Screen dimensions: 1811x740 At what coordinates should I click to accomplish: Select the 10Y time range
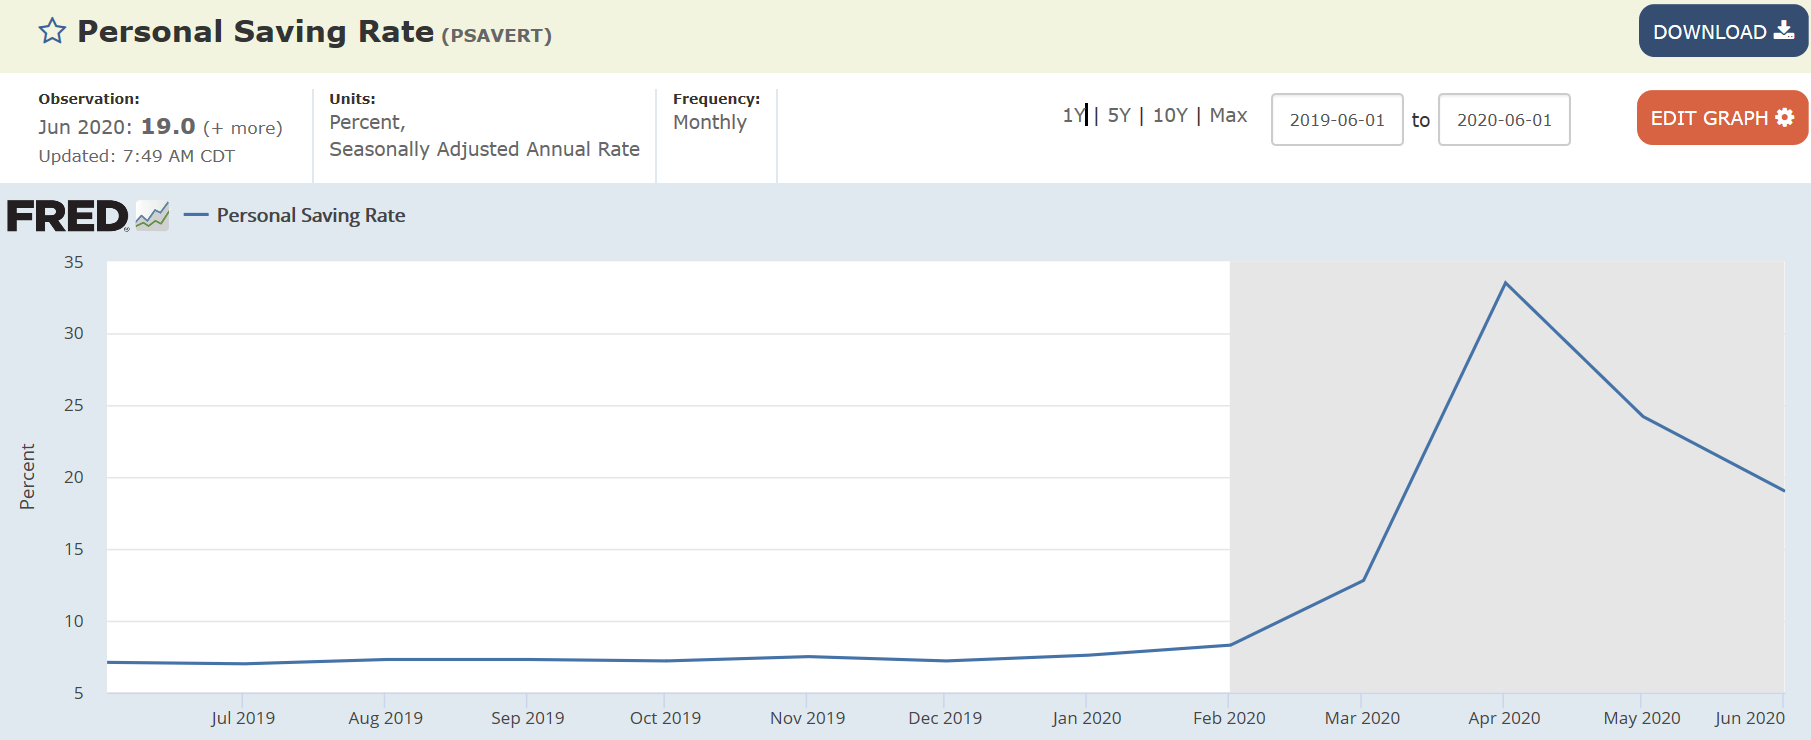pyautogui.click(x=1170, y=115)
